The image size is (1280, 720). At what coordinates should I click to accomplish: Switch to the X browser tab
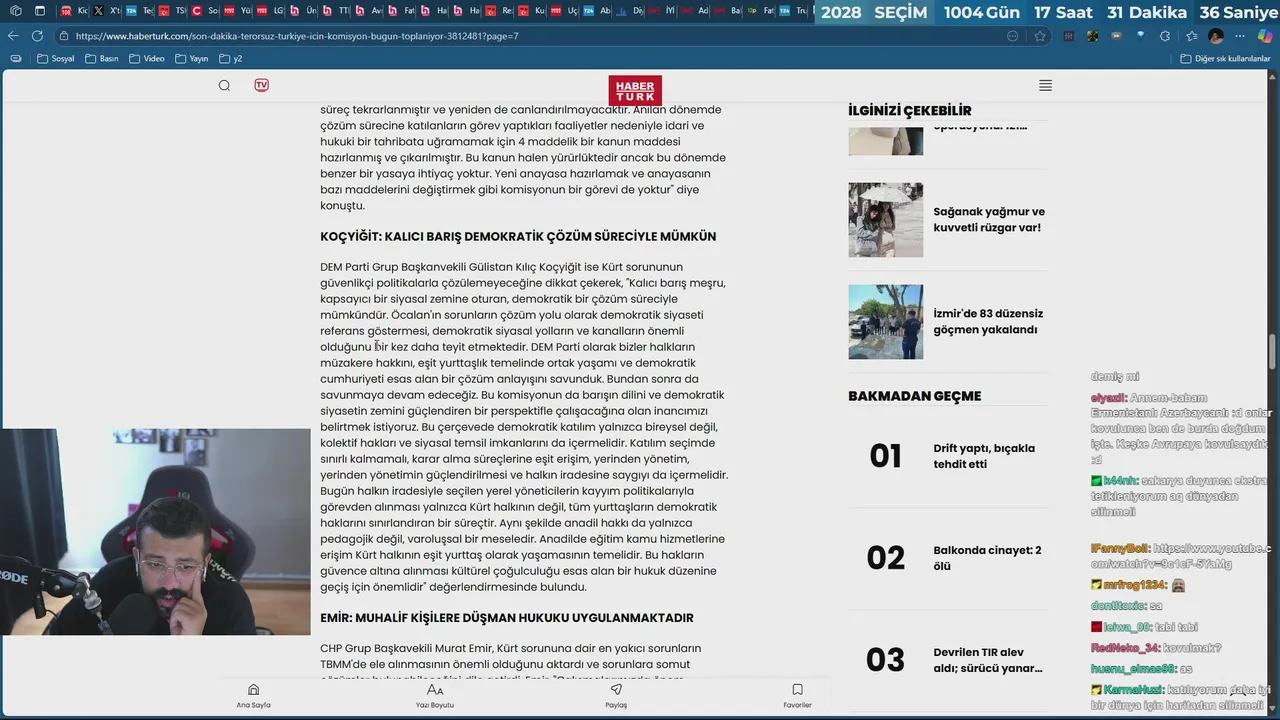click(x=107, y=12)
